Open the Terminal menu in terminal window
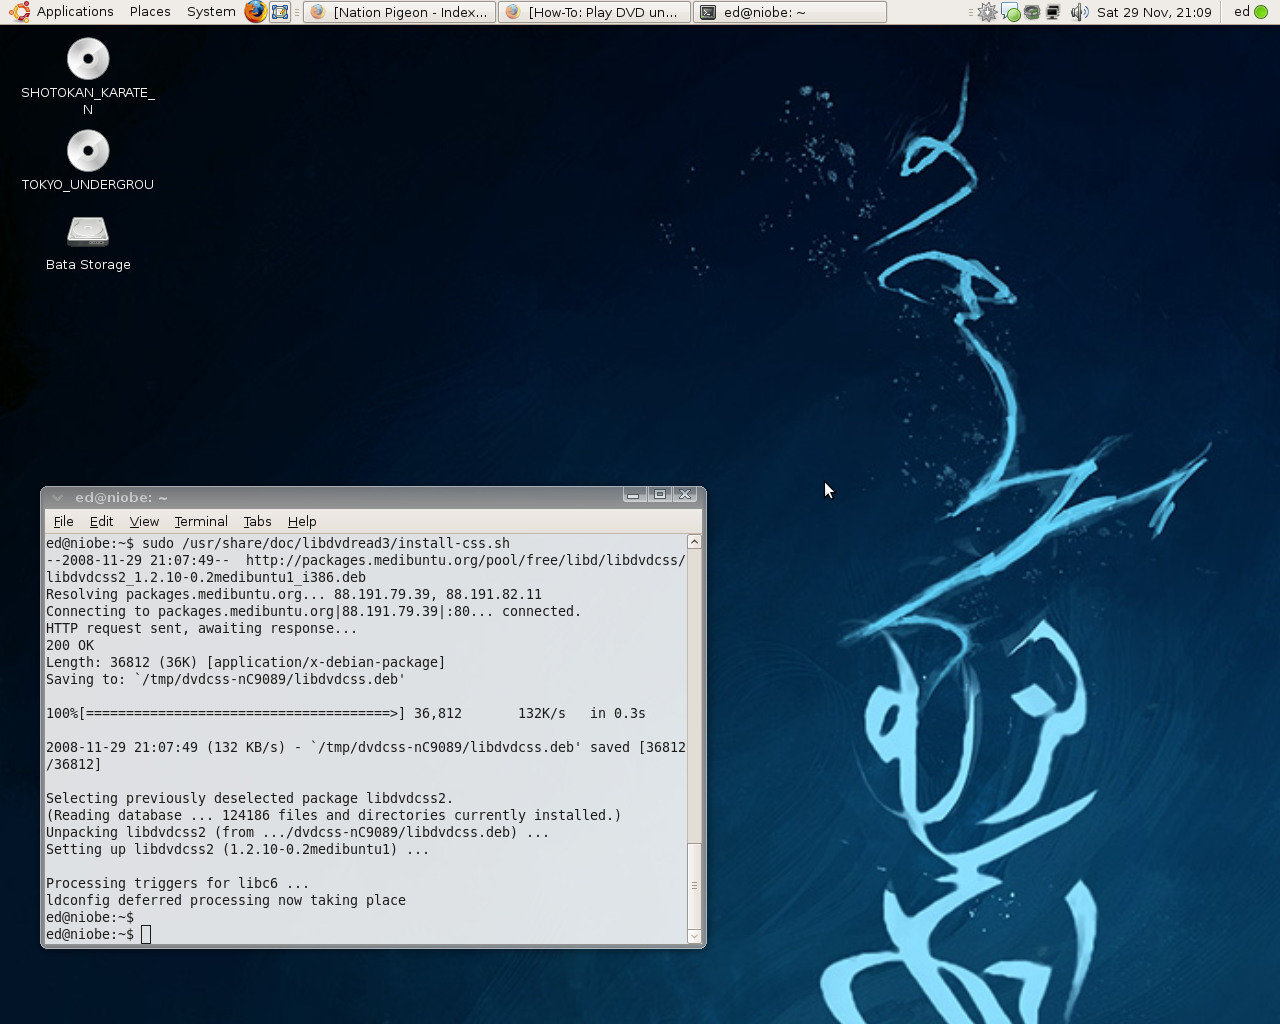Screen dimensions: 1280x1024 click(x=201, y=521)
